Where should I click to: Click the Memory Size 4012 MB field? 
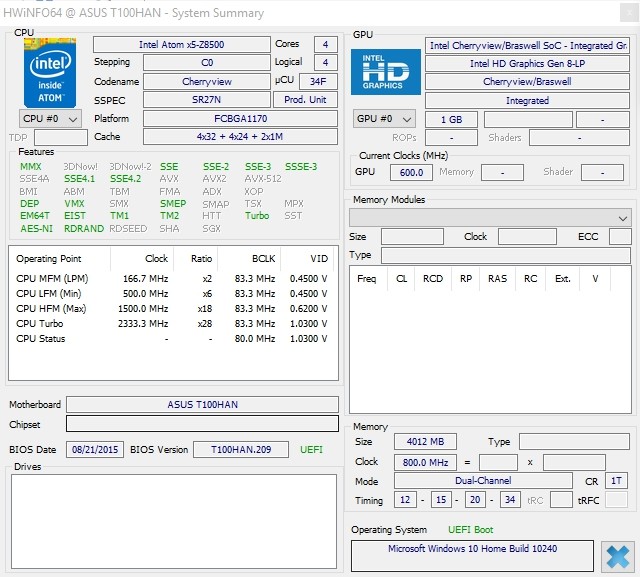[425, 442]
